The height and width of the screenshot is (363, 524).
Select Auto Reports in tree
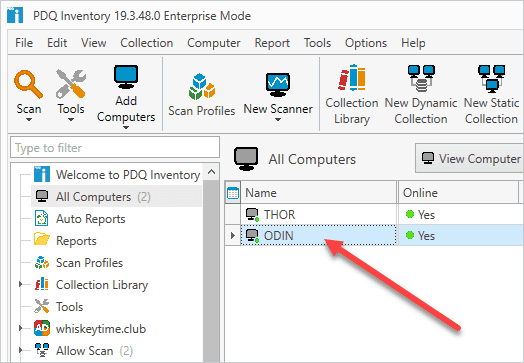pyautogui.click(x=91, y=219)
